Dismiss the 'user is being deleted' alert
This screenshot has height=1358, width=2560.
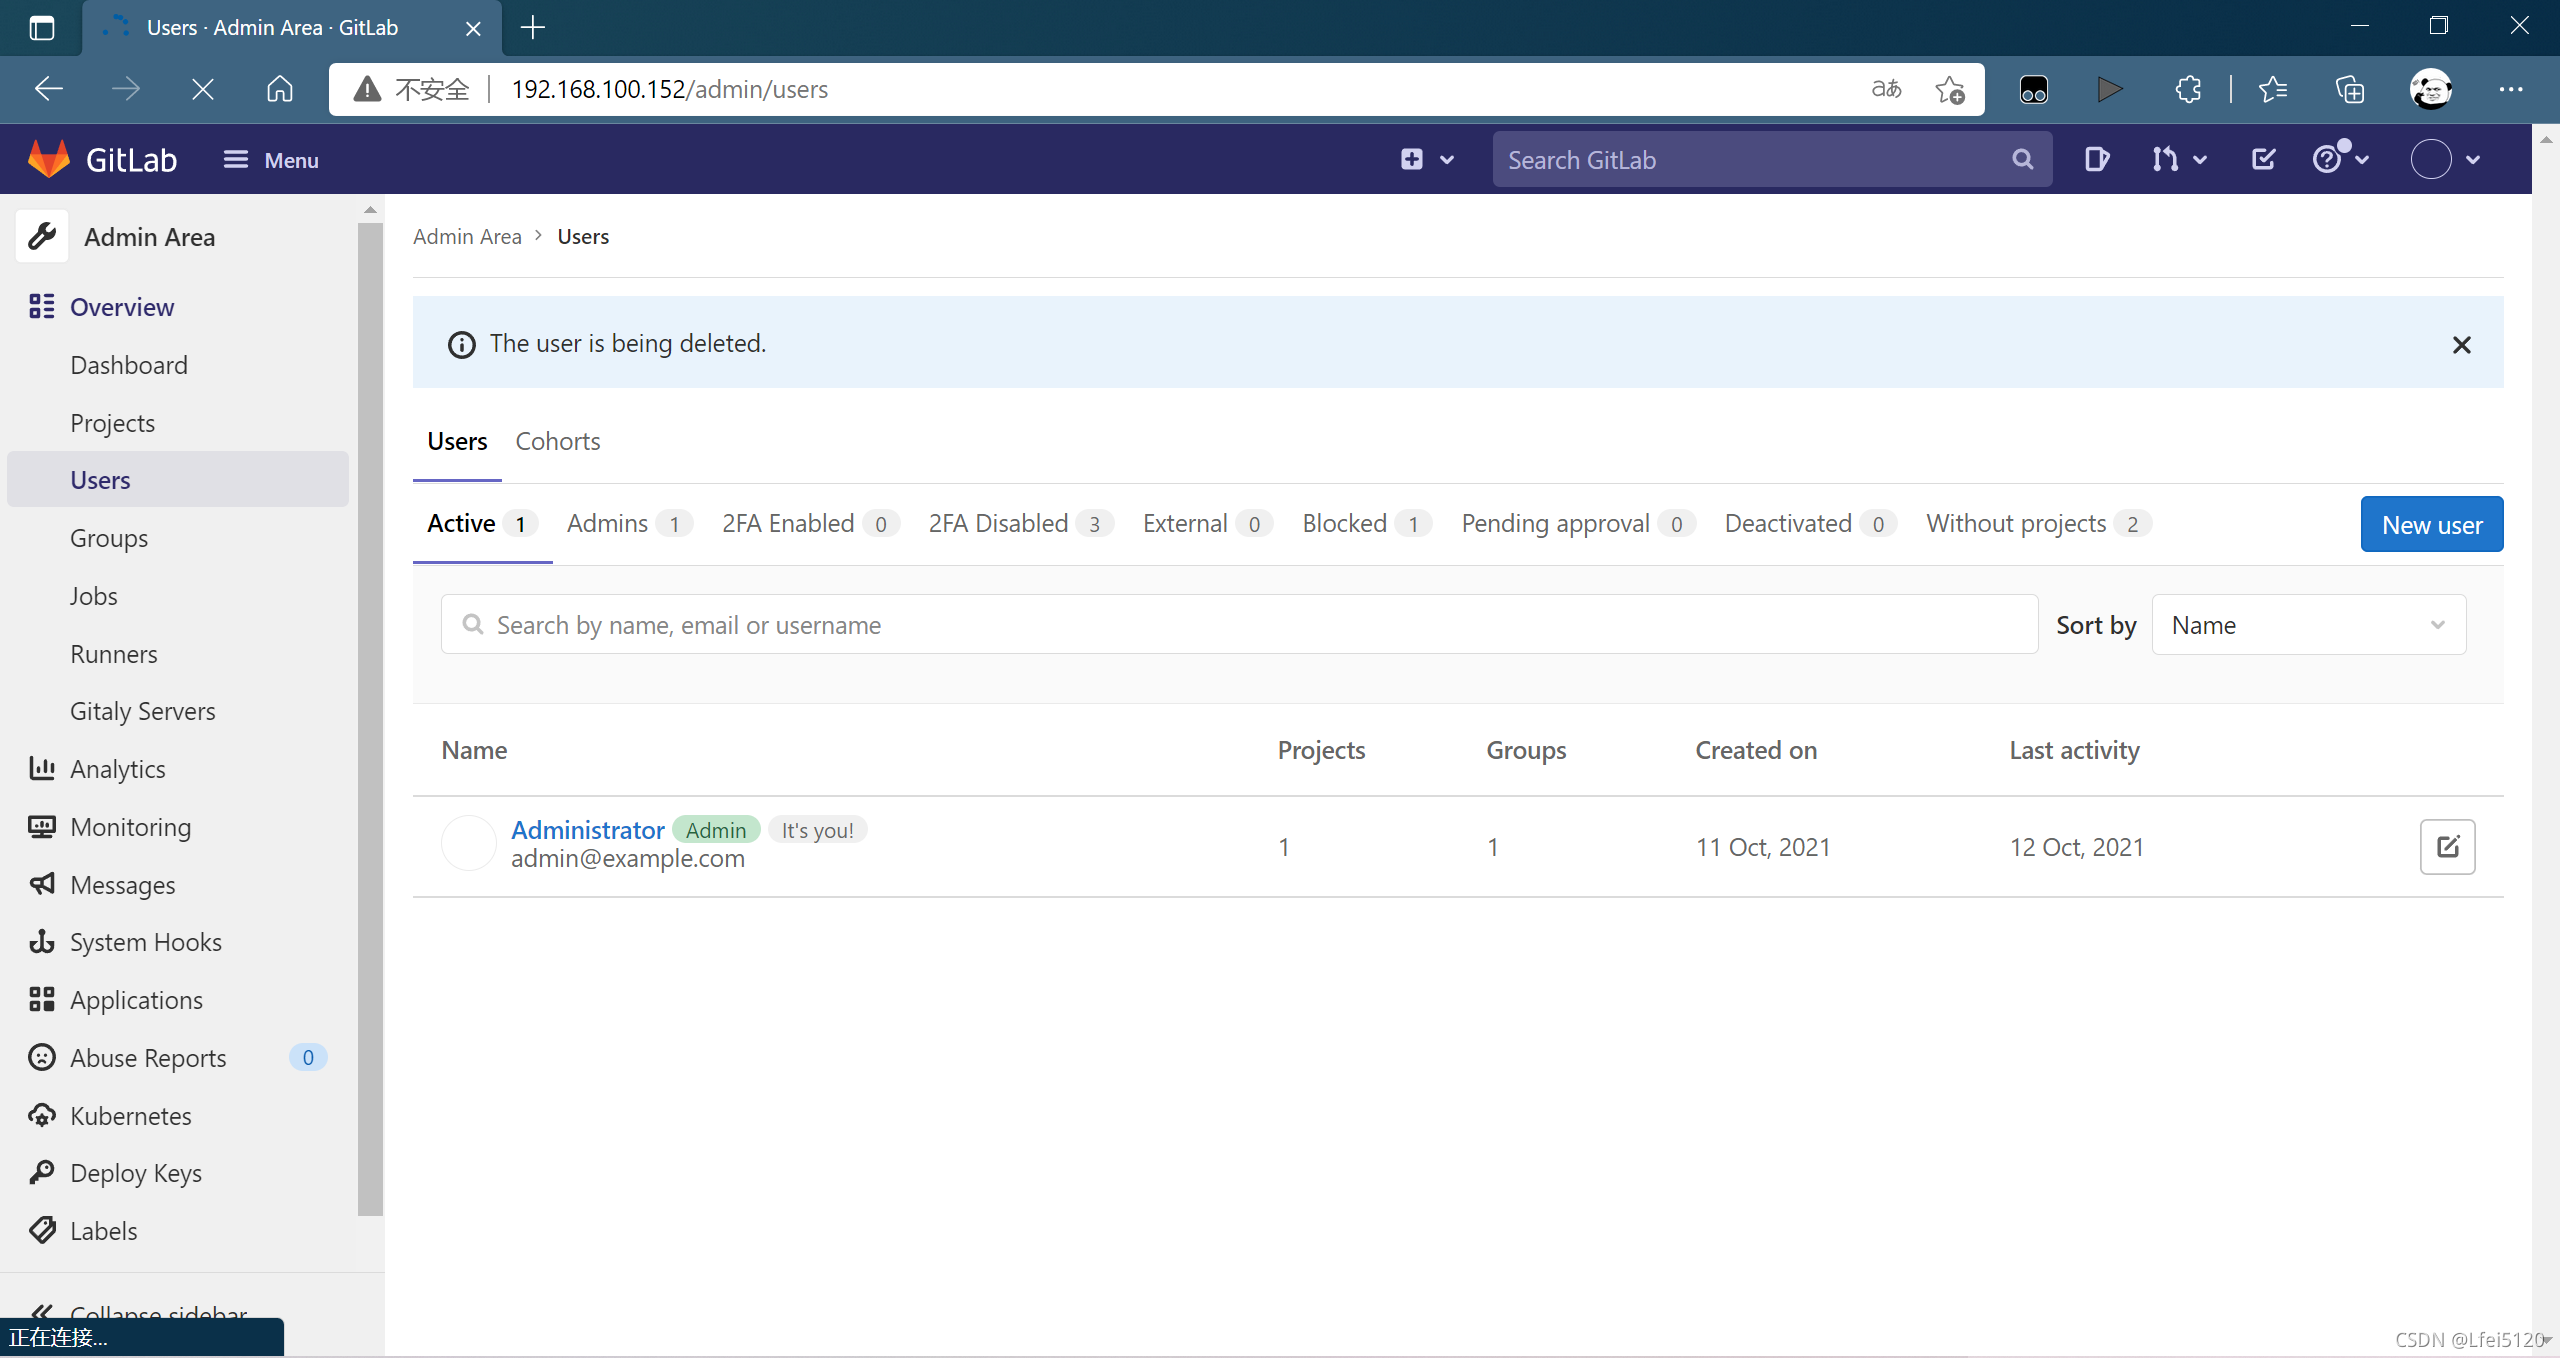[2462, 345]
